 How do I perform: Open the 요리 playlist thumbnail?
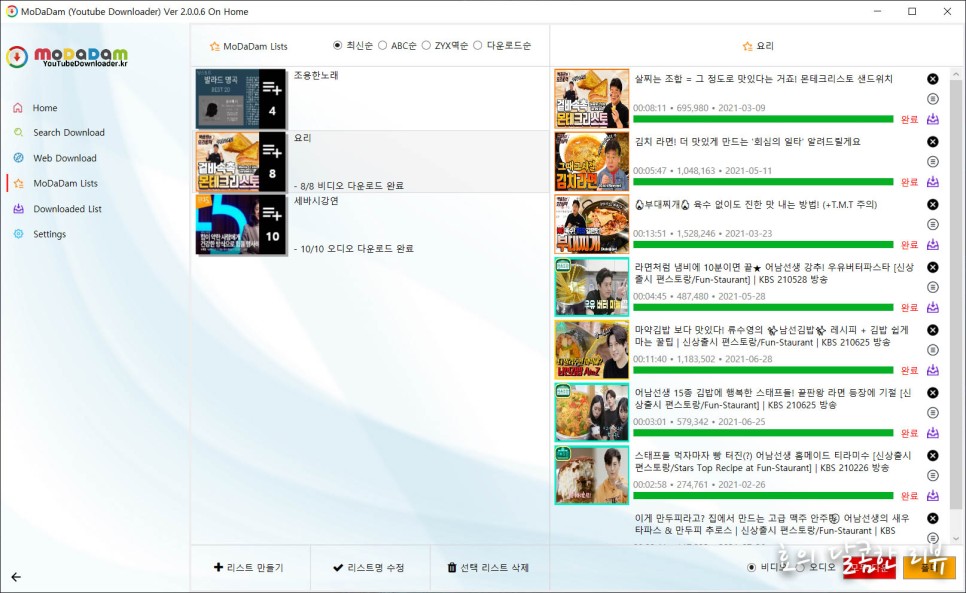pyautogui.click(x=240, y=161)
